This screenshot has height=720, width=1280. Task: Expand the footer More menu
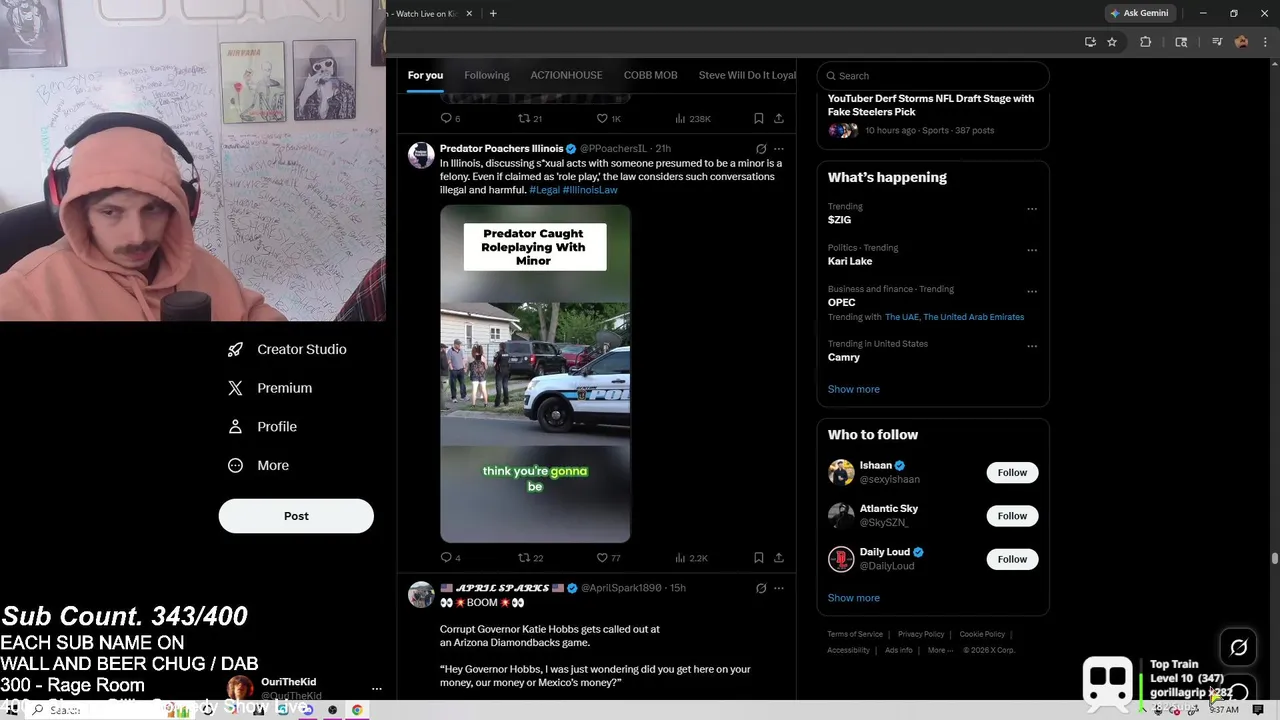click(939, 650)
